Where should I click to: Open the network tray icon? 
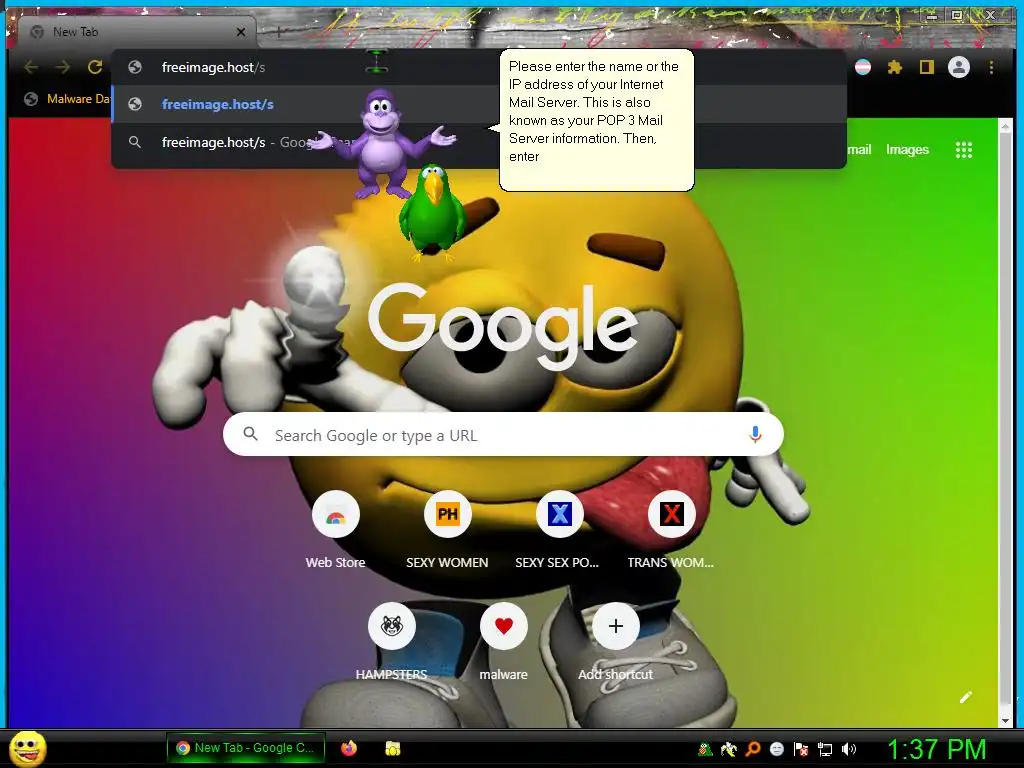[x=825, y=750]
